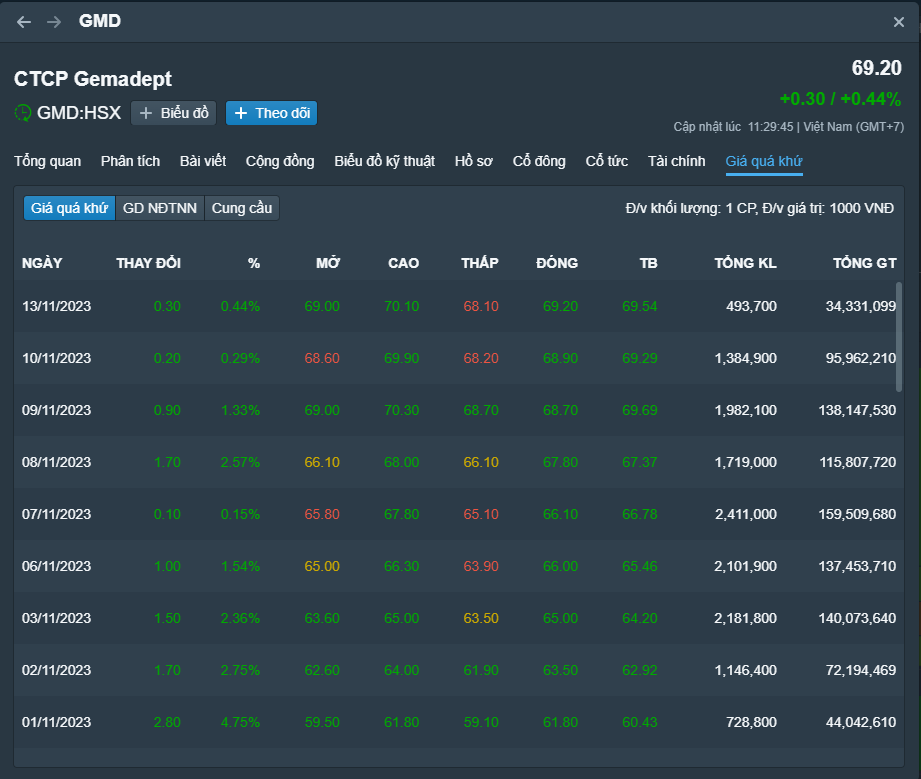
Task: Click percent change 2.75%
Action: [240, 670]
